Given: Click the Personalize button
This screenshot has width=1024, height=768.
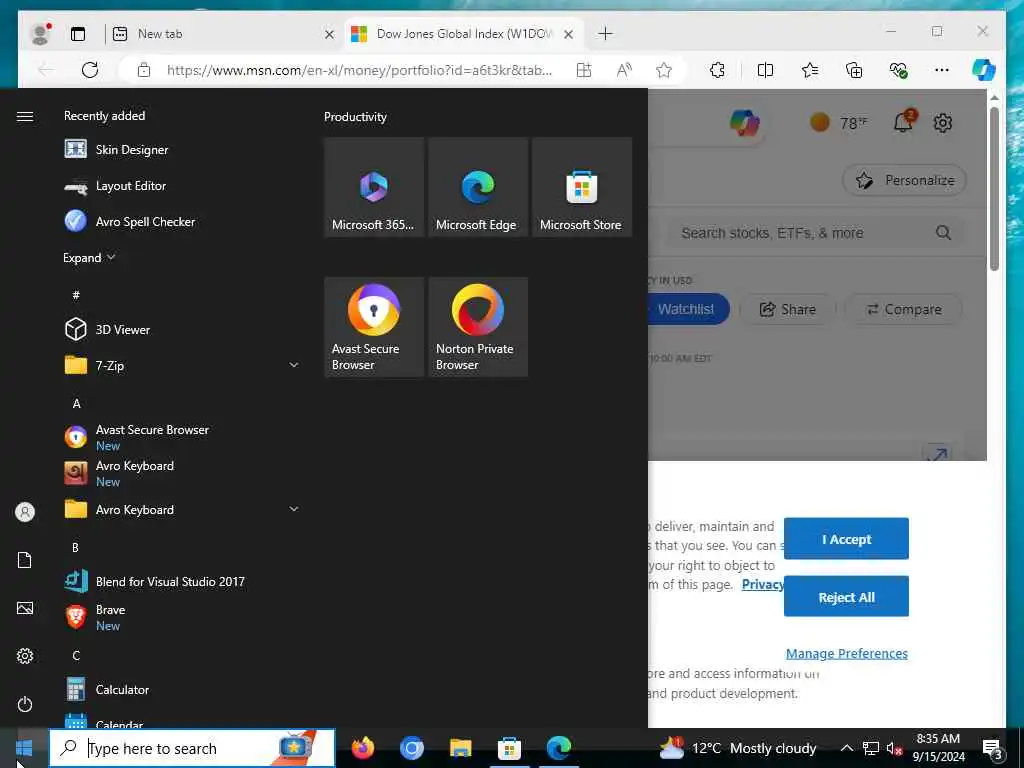Looking at the screenshot, I should coord(904,180).
